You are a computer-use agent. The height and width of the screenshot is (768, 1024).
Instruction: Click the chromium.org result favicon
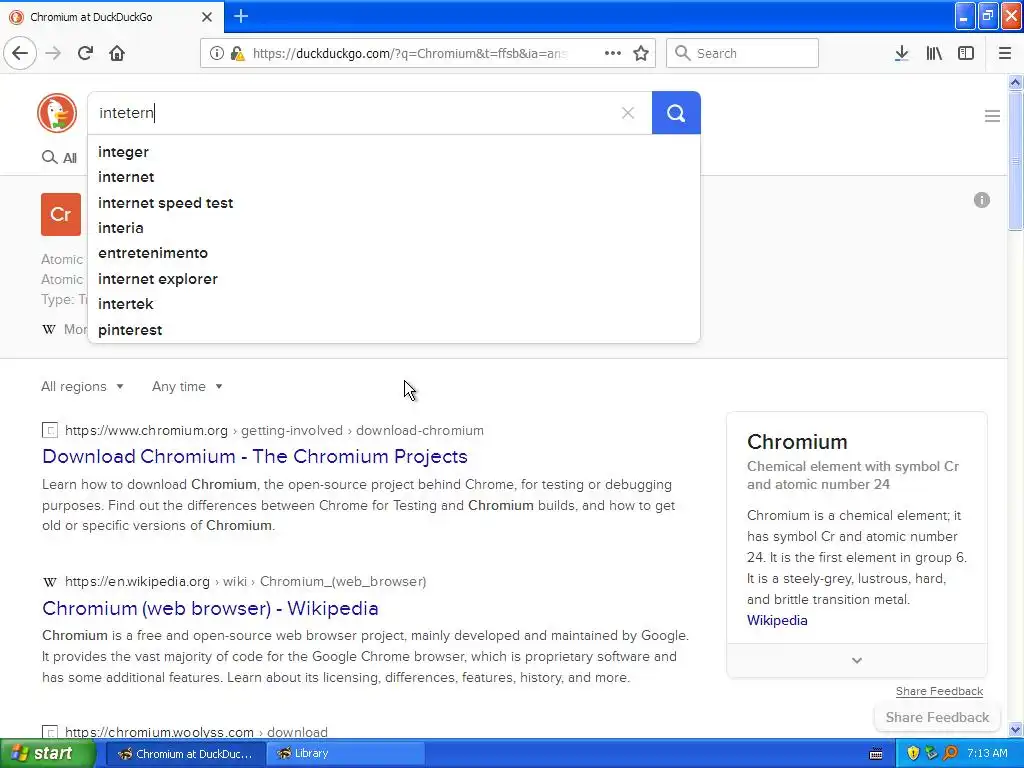click(x=50, y=430)
